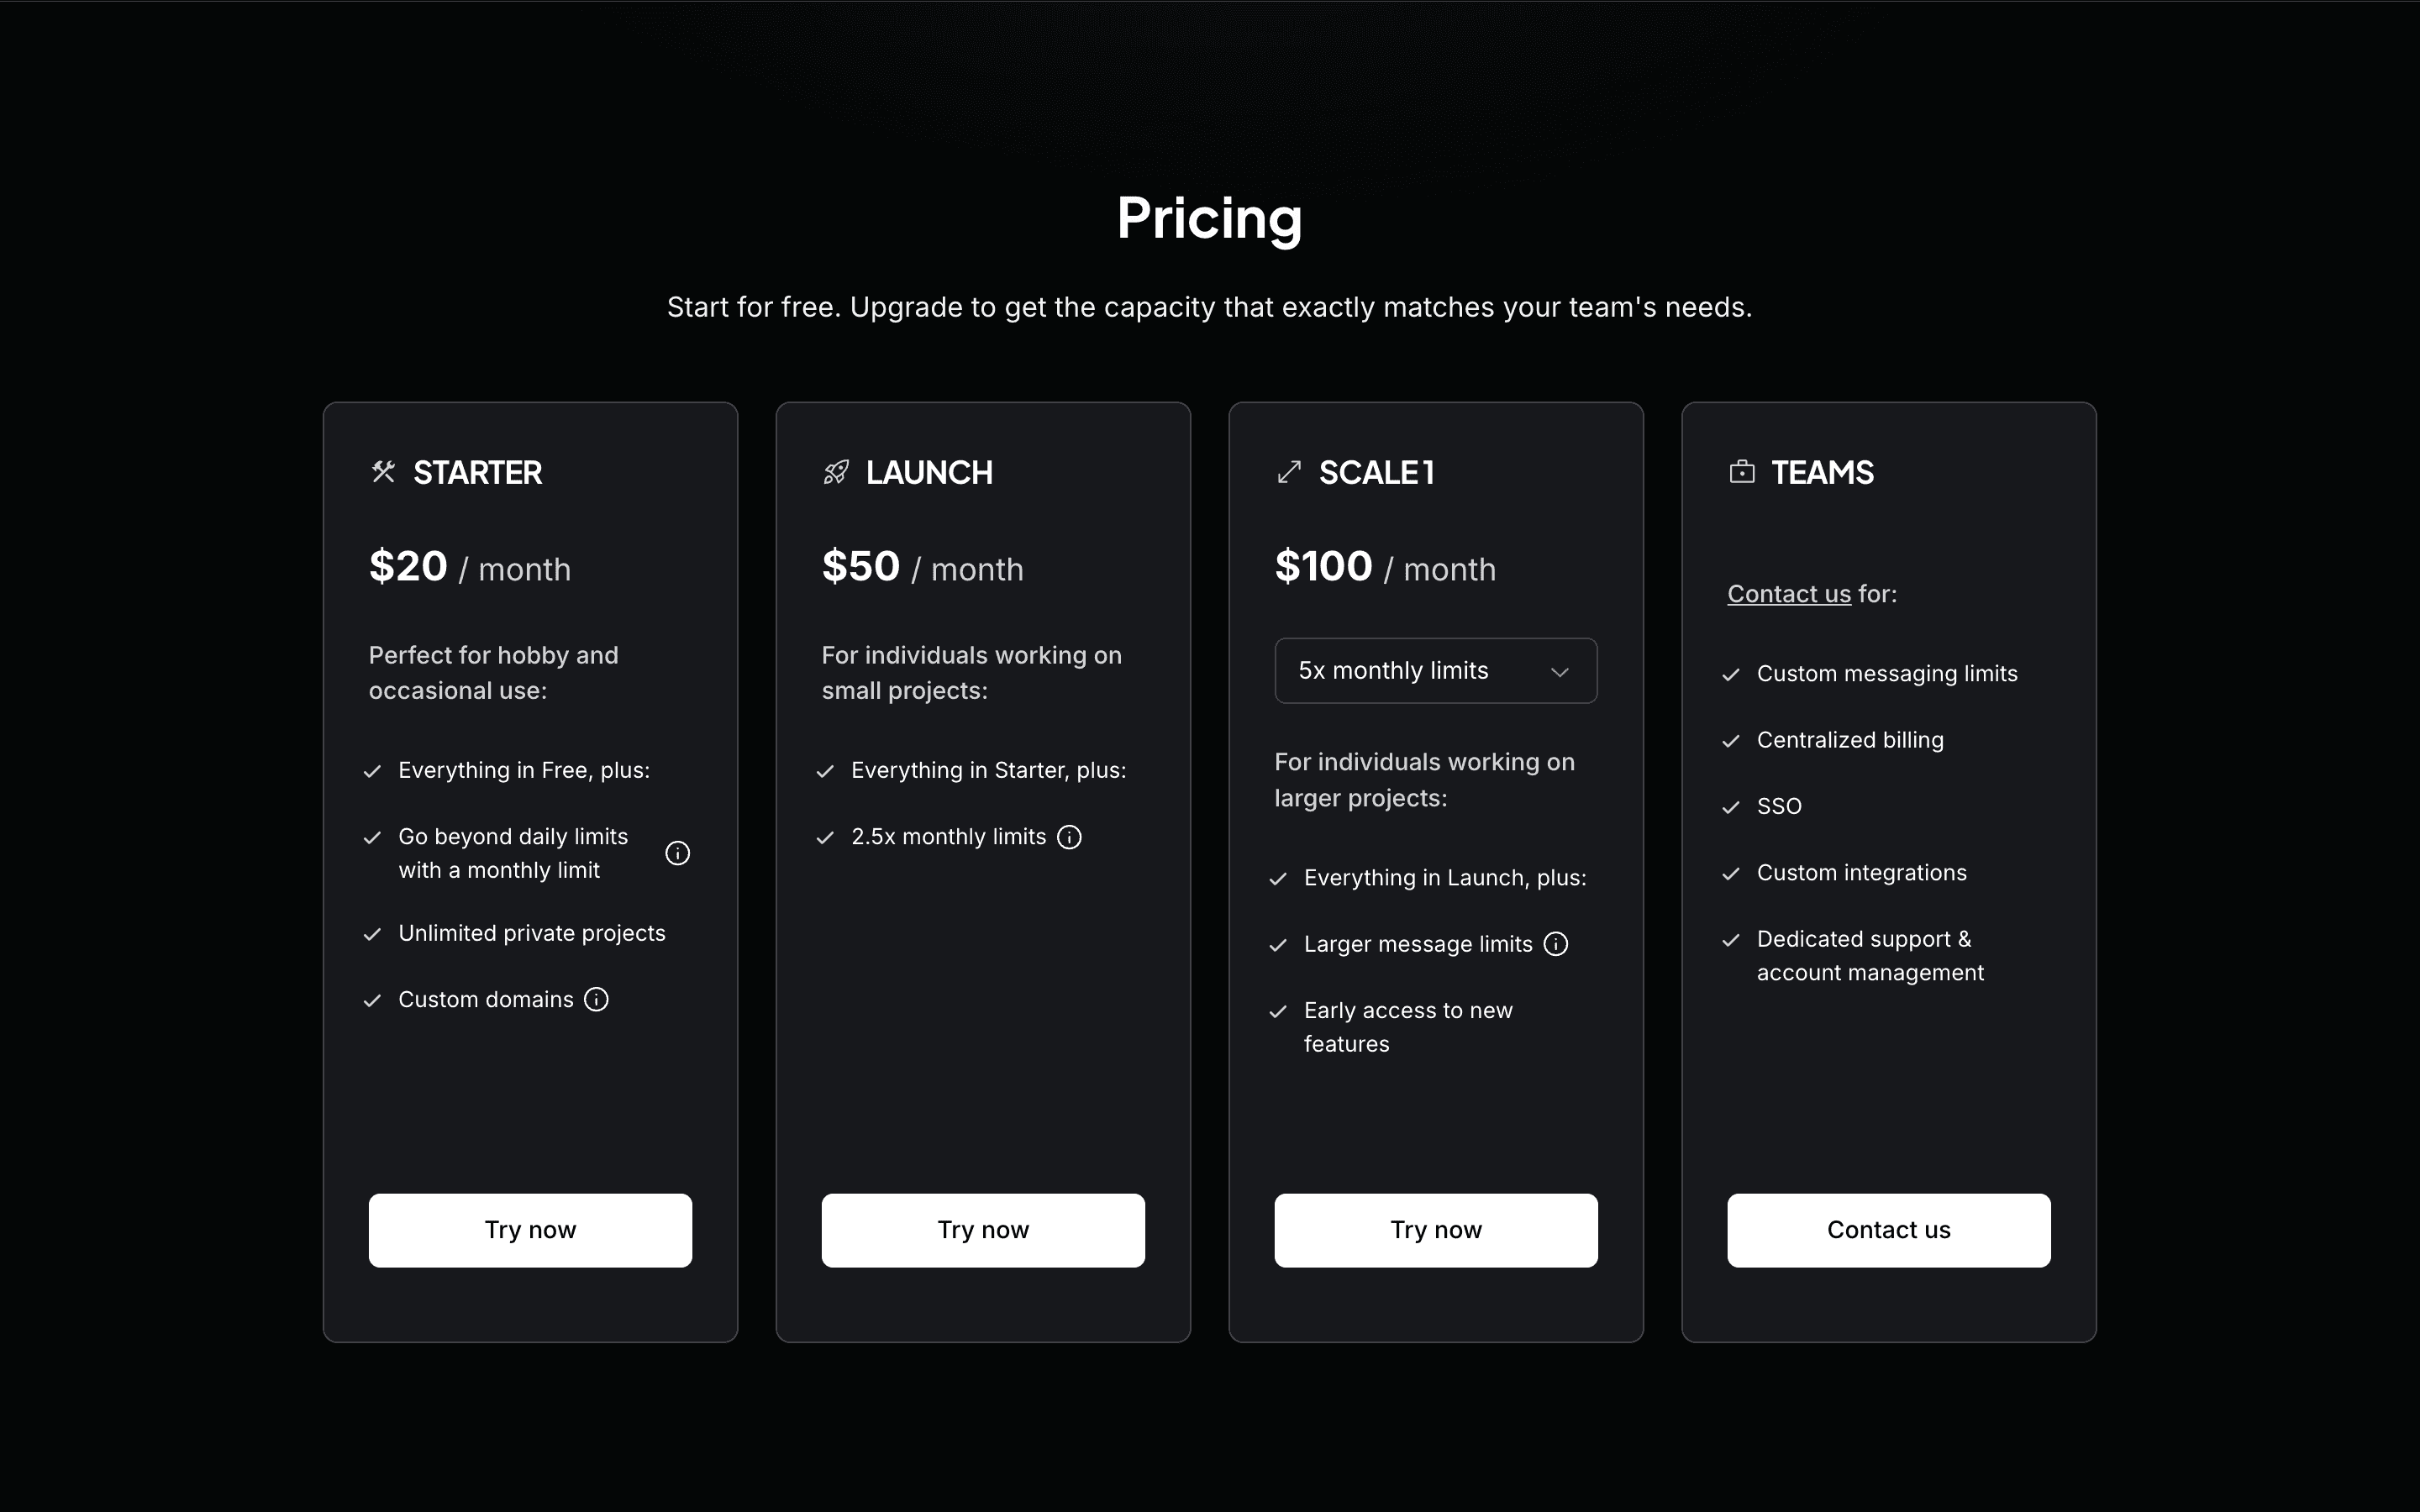Click the $100 / month price text
This screenshot has width=2420, height=1512.
[x=1385, y=567]
